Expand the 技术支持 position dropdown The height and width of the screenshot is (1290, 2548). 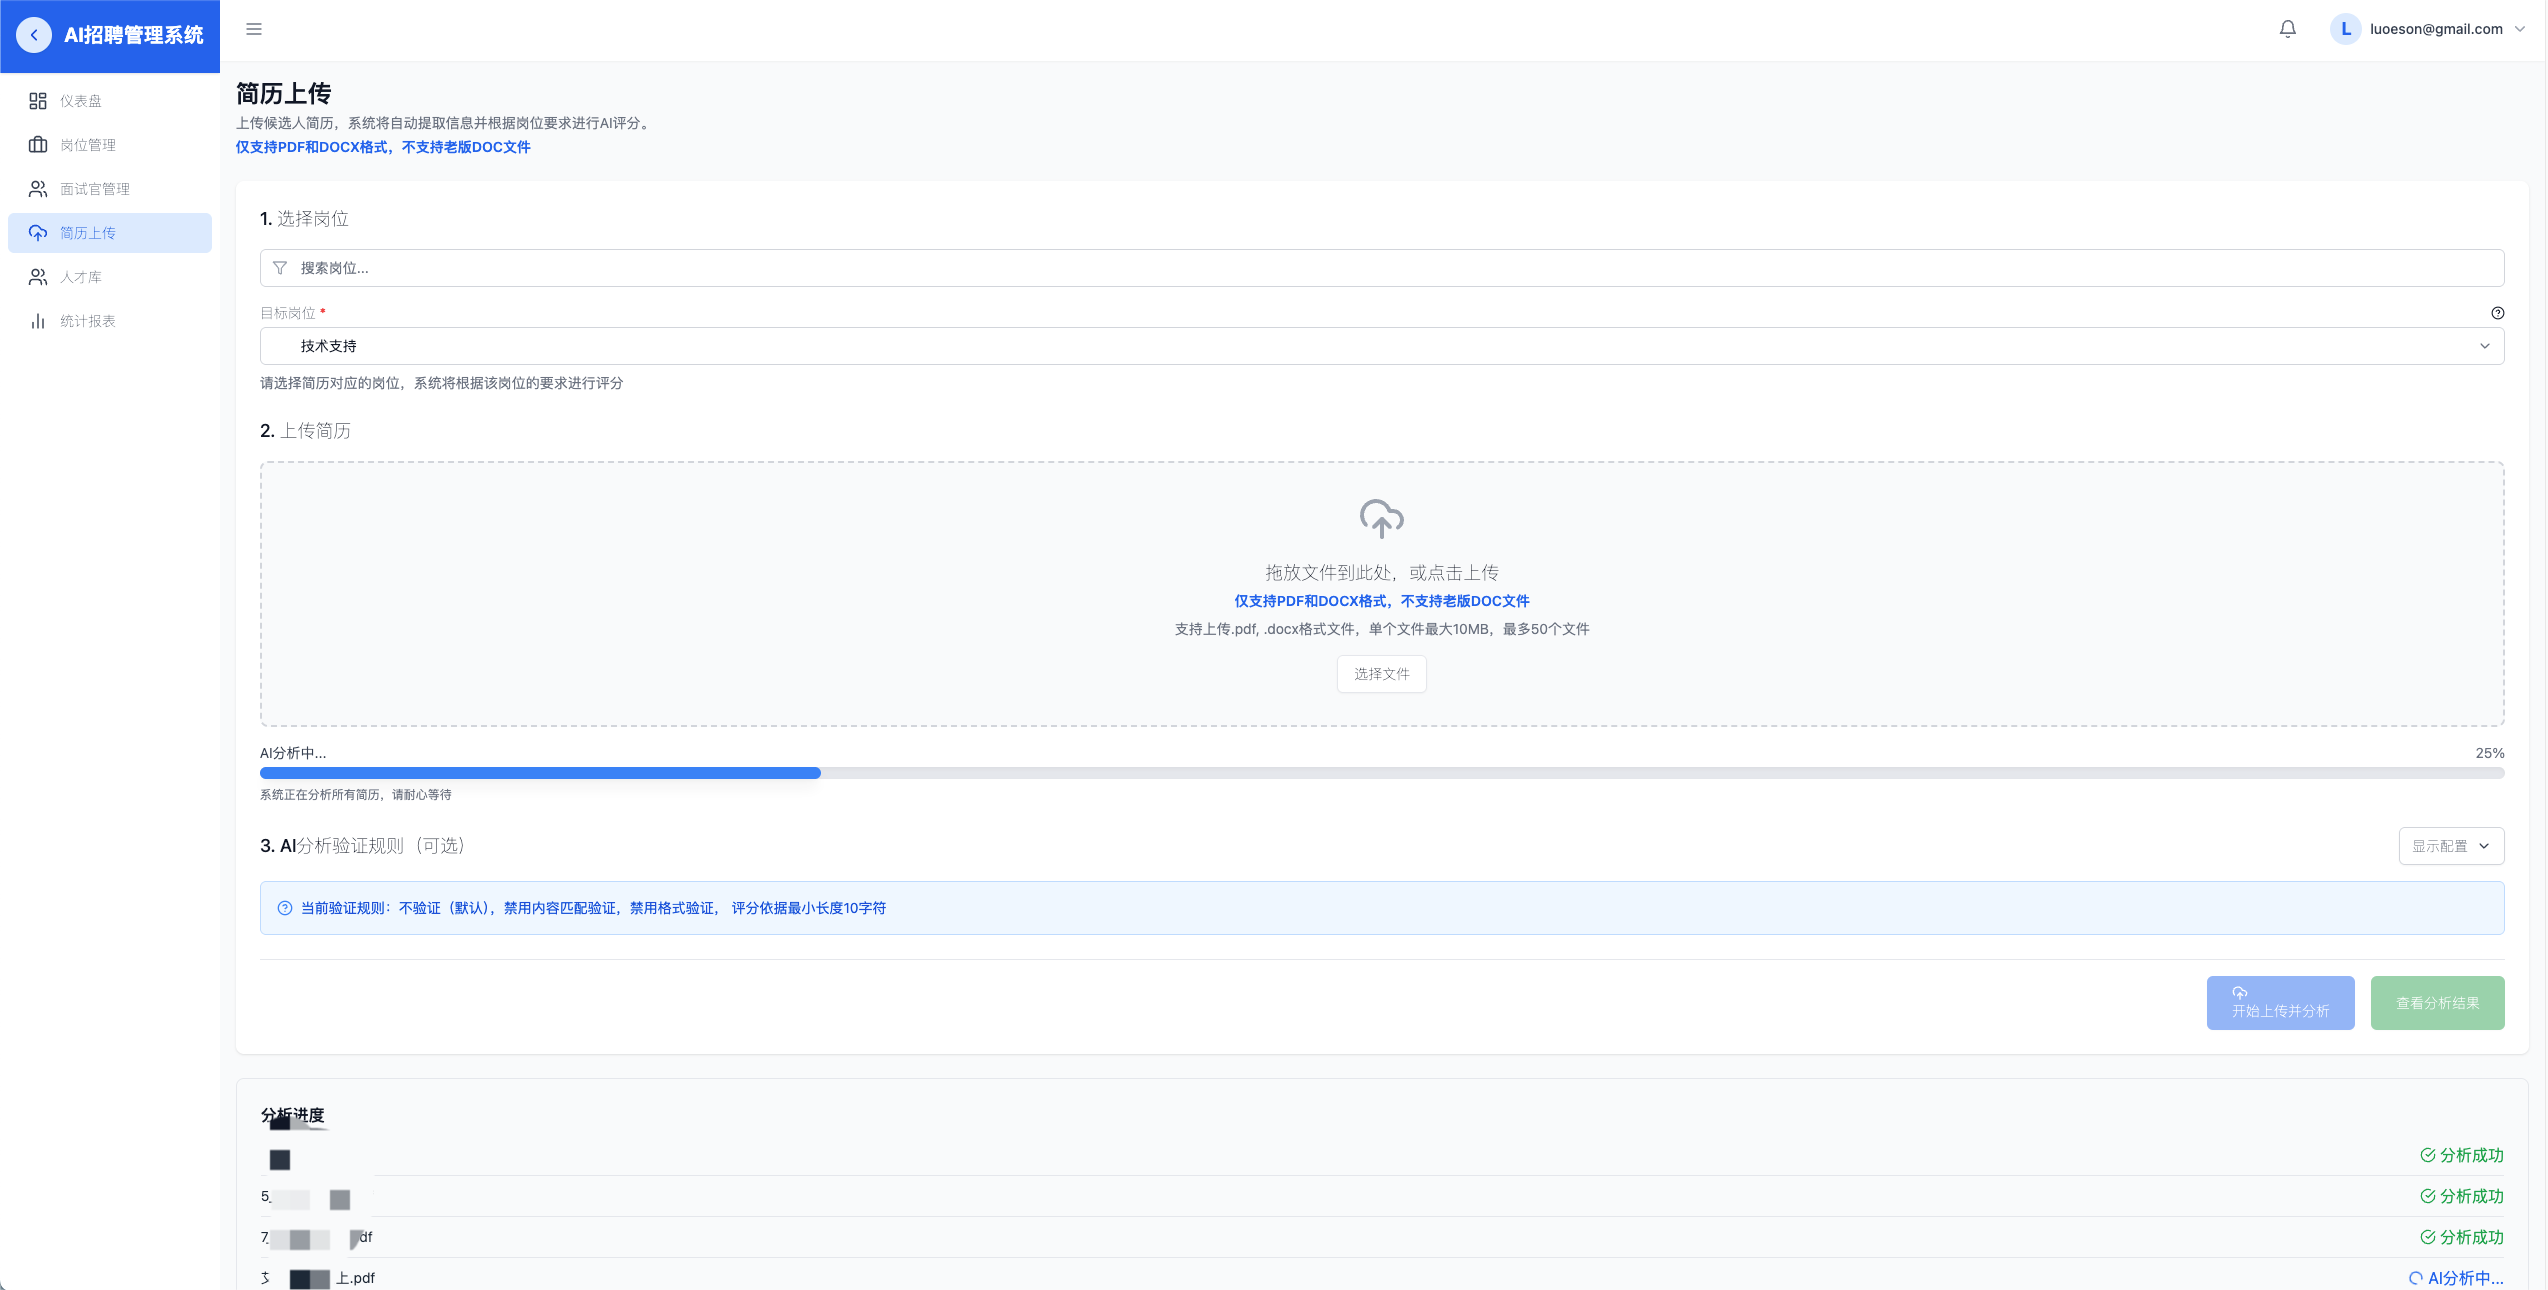1381,346
